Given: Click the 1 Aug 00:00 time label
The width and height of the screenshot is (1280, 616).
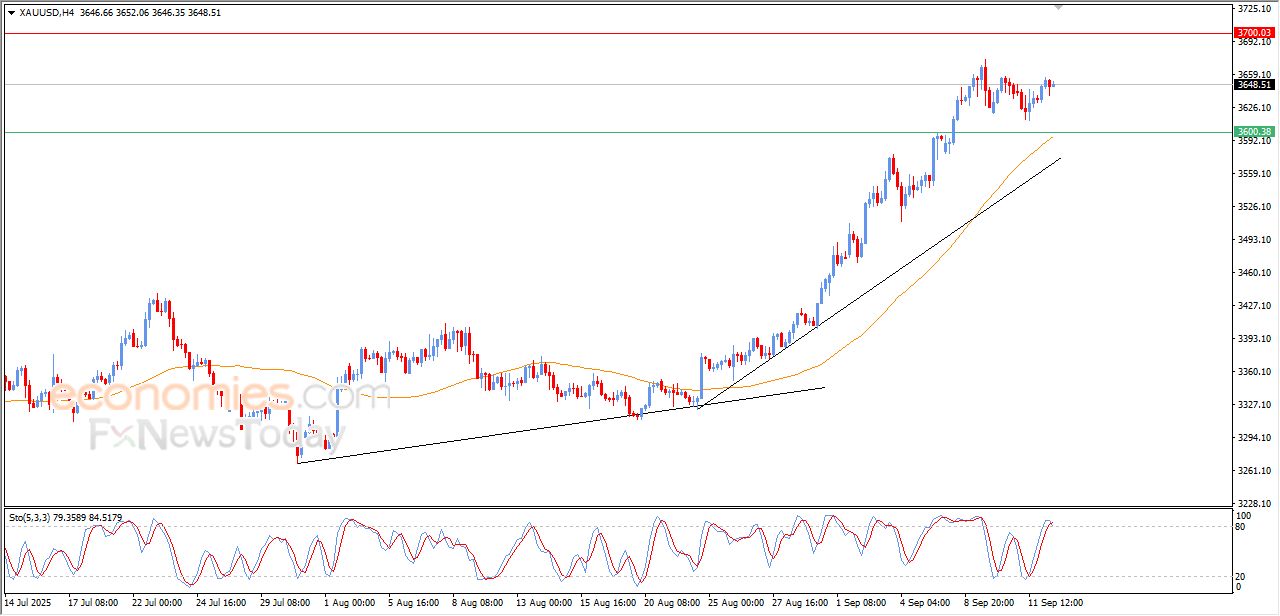Looking at the screenshot, I should (x=349, y=603).
